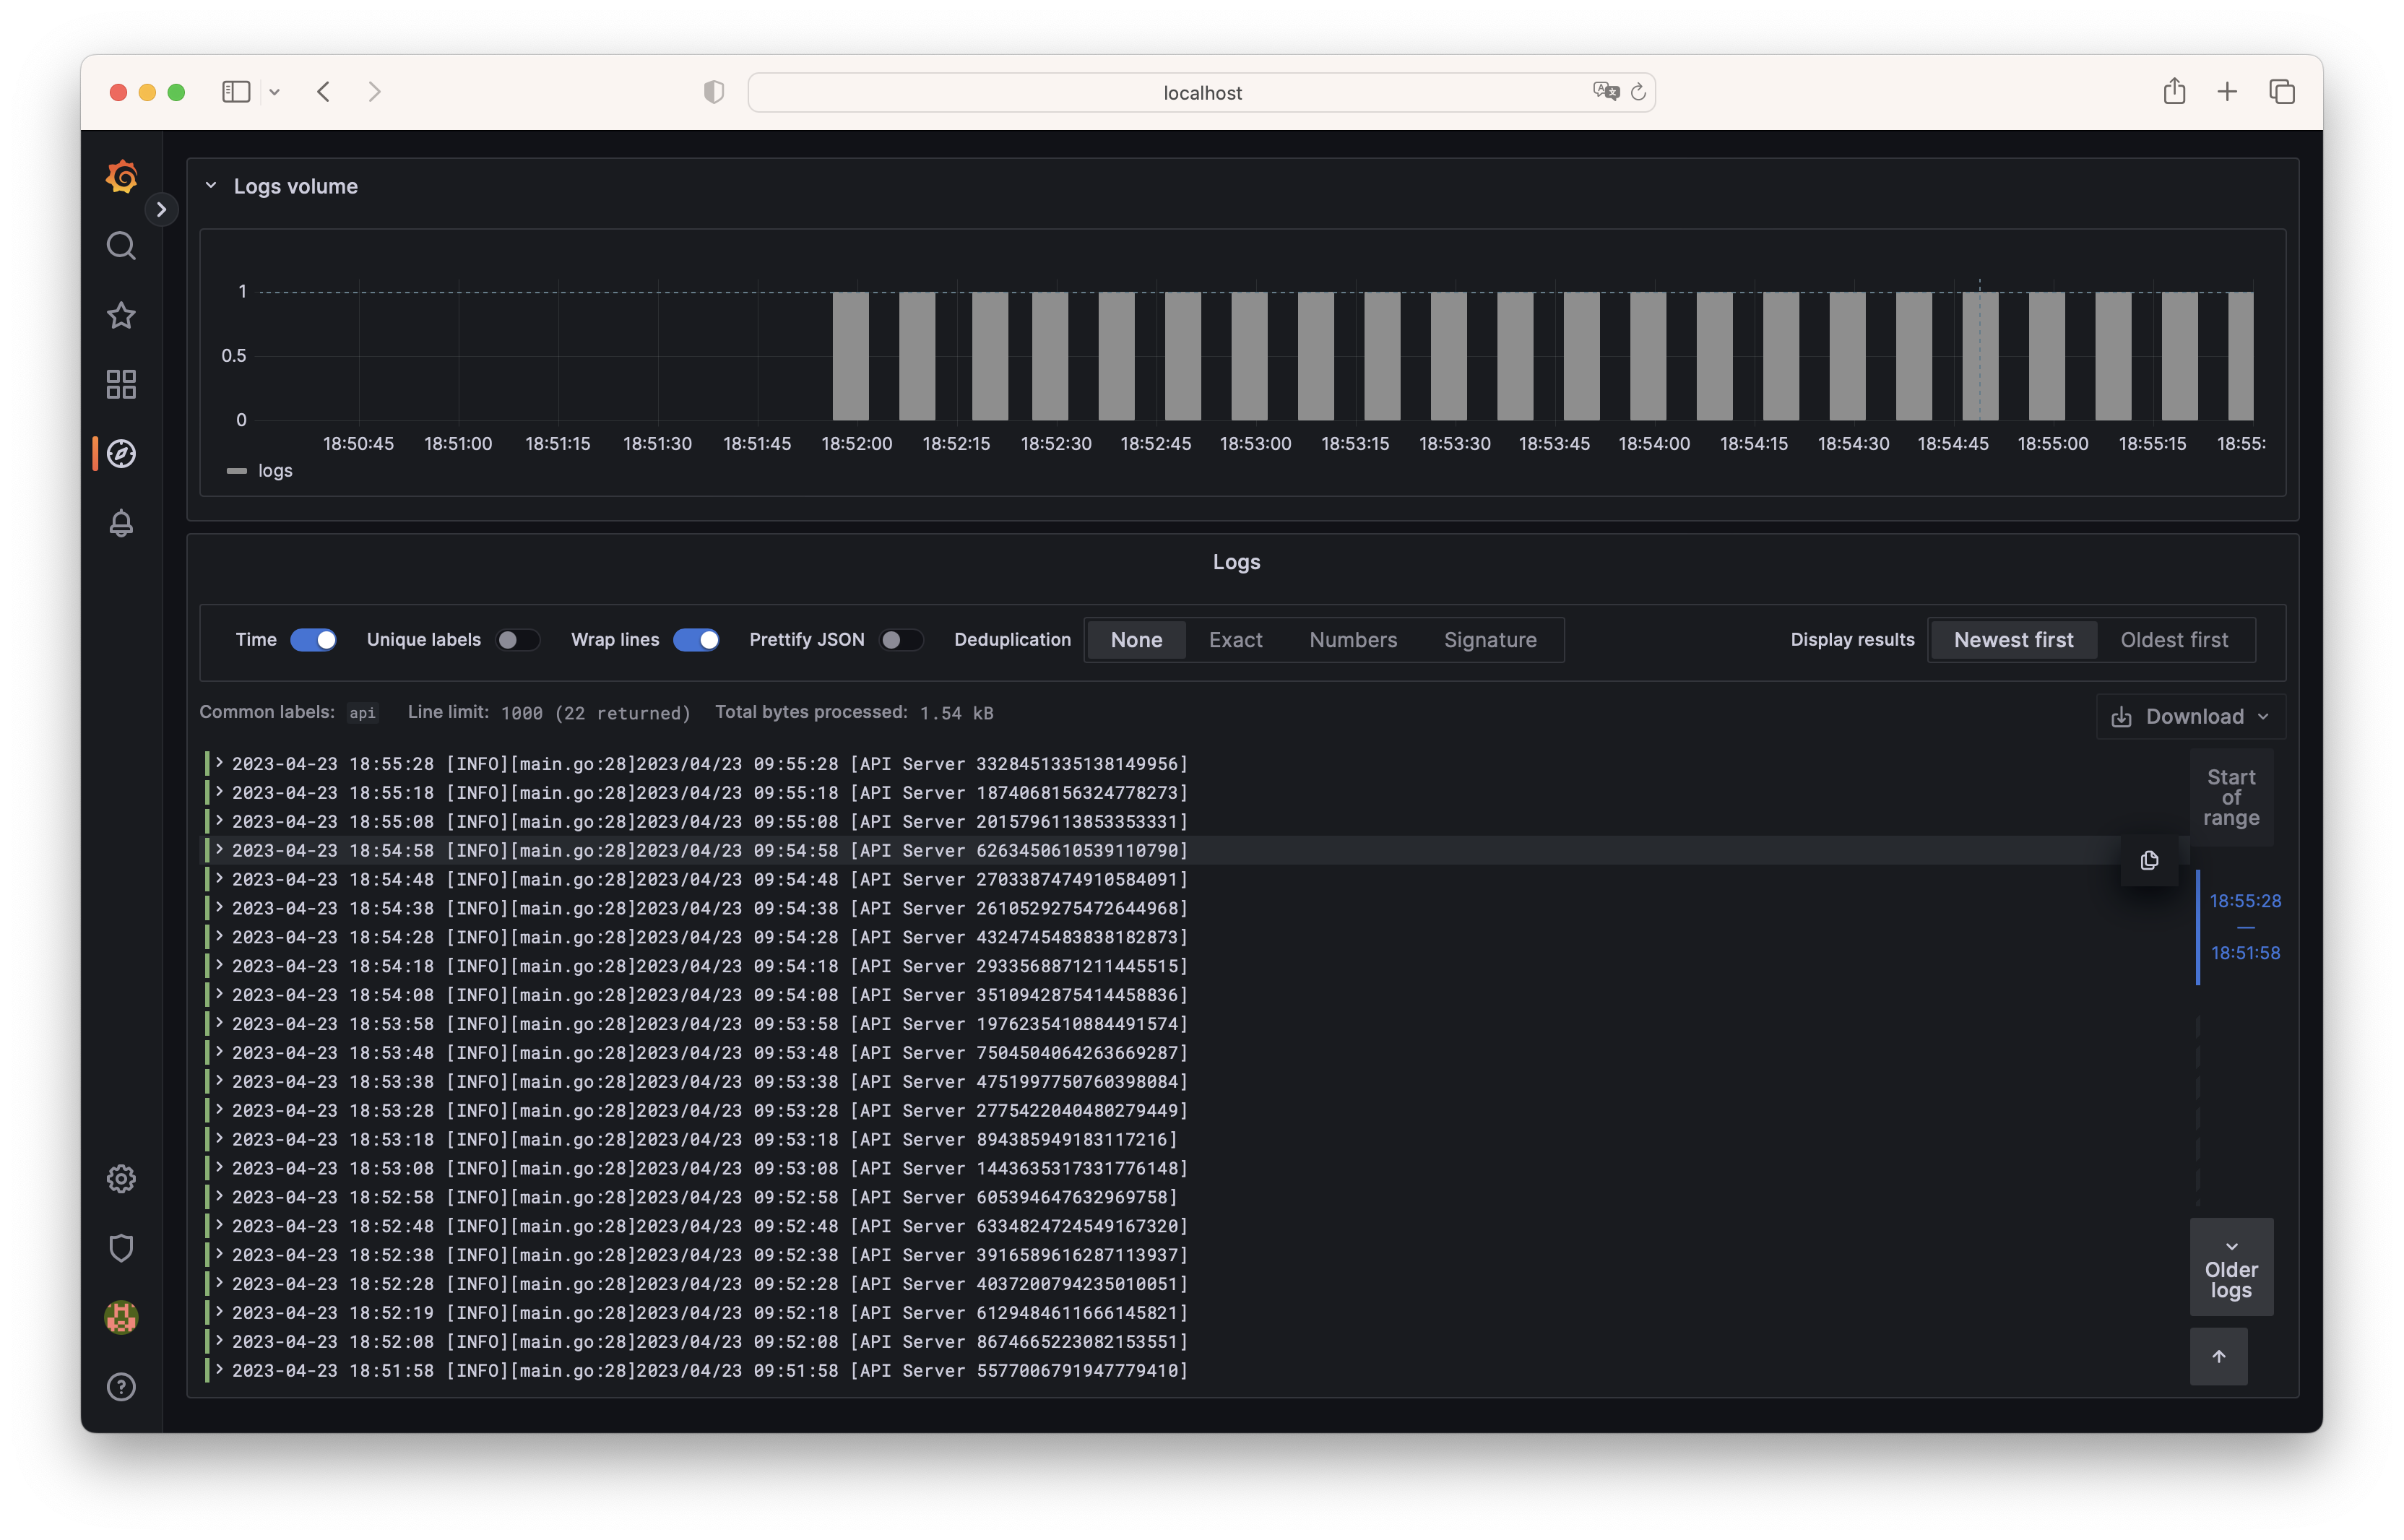This screenshot has width=2404, height=1540.
Task: Click the localhost address bar
Action: pyautogui.click(x=1201, y=93)
